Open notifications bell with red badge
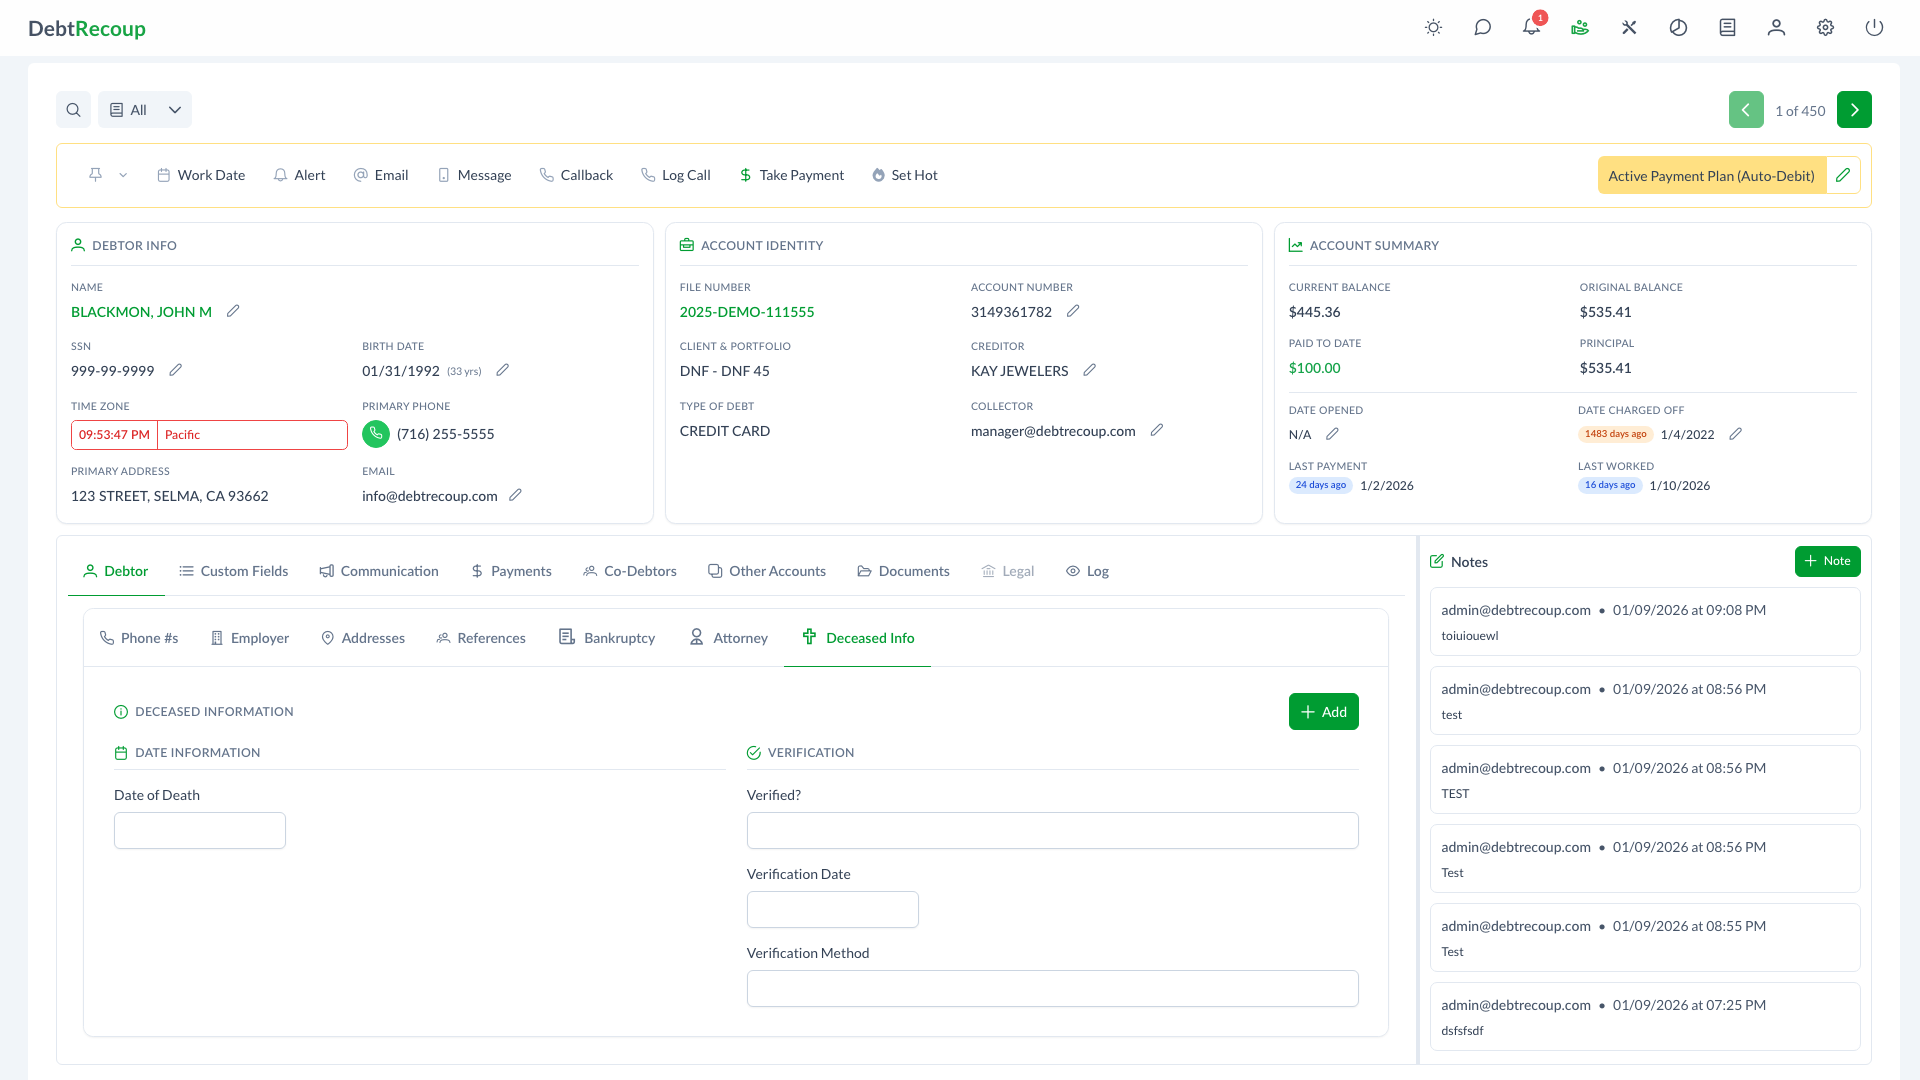 pyautogui.click(x=1531, y=28)
